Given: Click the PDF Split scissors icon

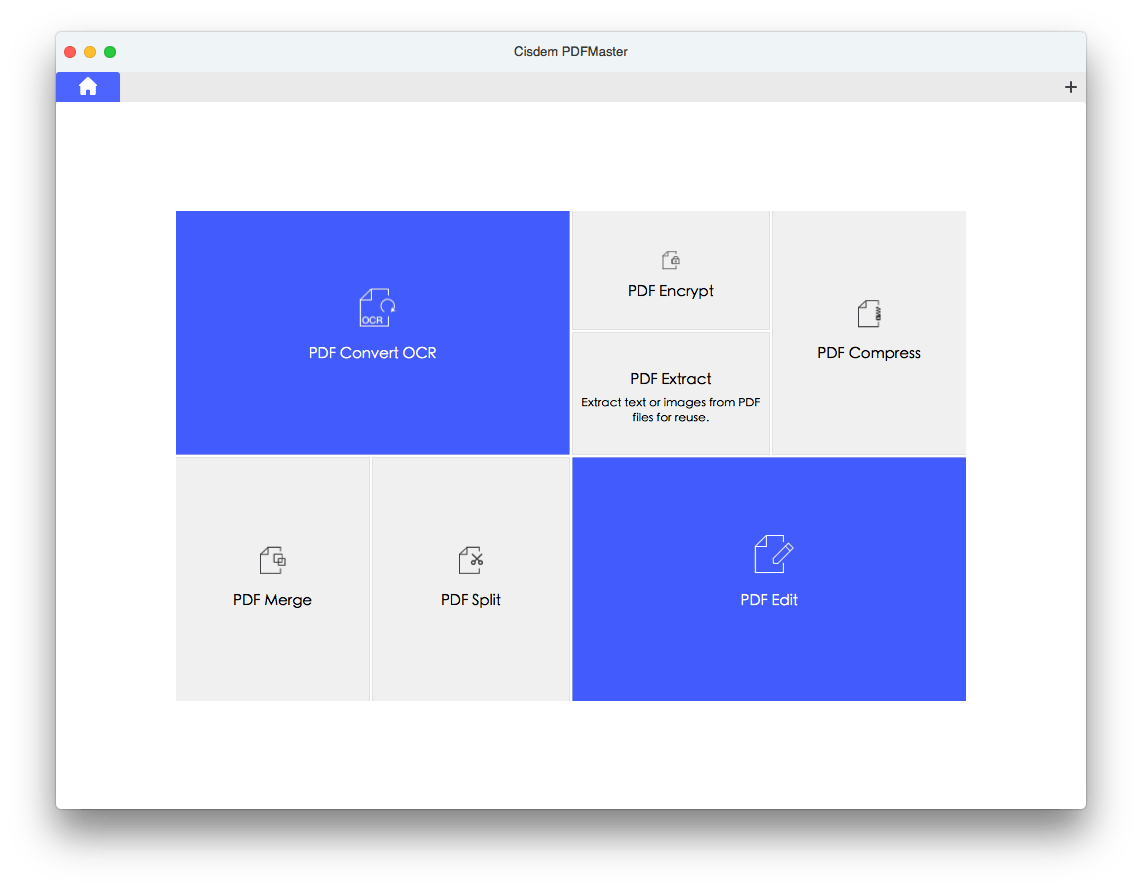Looking at the screenshot, I should click(470, 559).
